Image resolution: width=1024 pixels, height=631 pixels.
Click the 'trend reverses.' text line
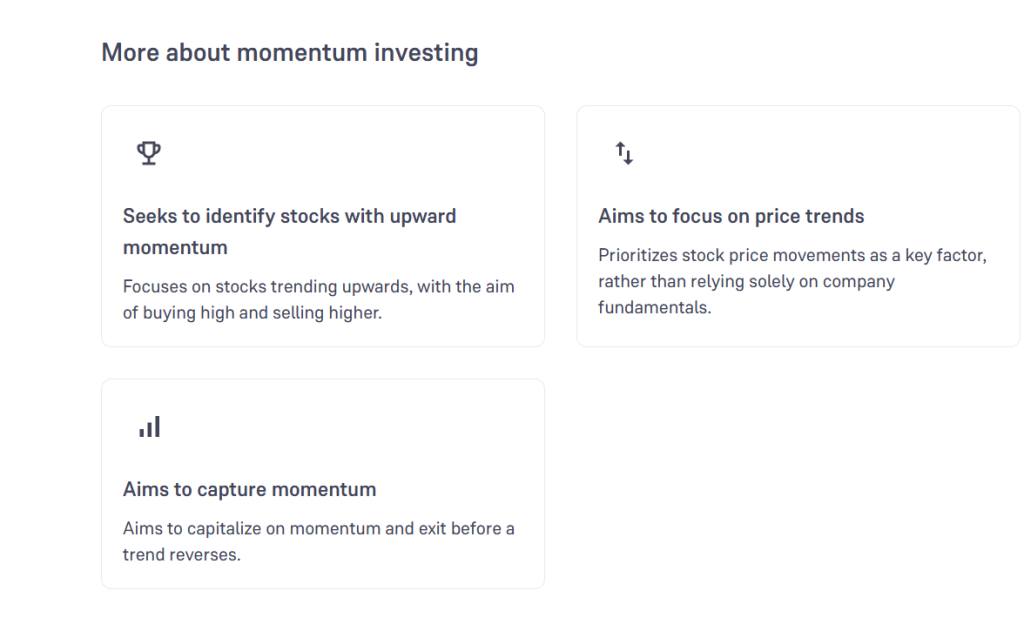(x=181, y=554)
